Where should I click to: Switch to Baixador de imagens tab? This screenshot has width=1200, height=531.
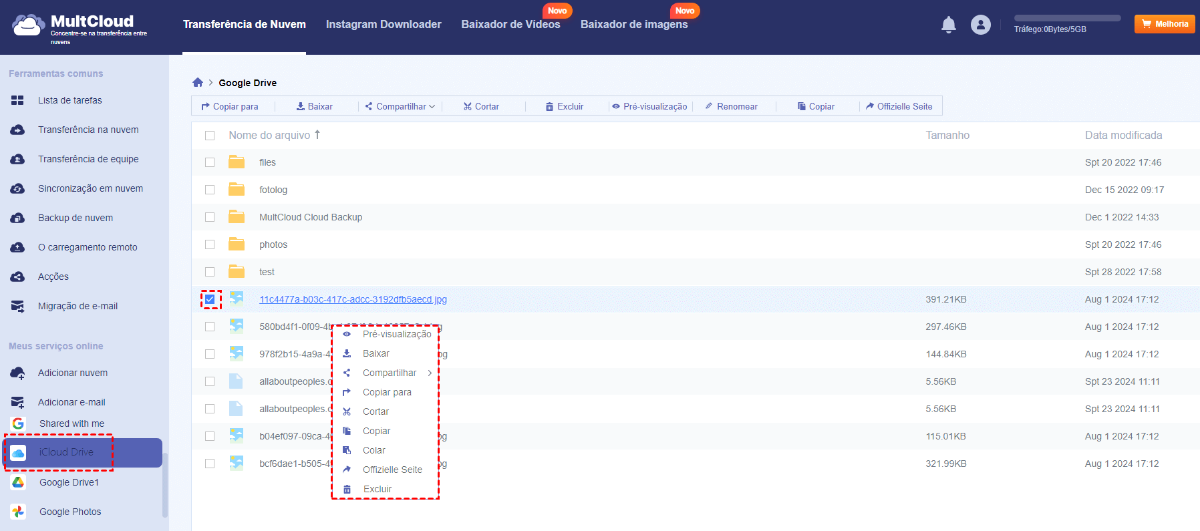[634, 24]
